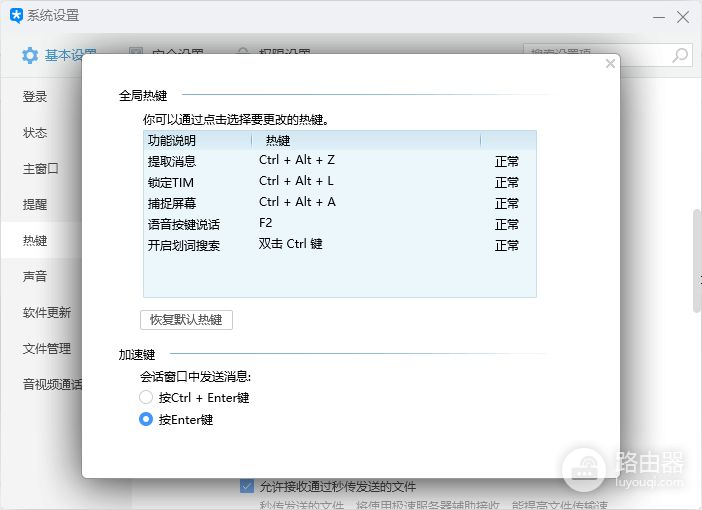Select the 按Ctrl + Enter键 radio option
Screen dimensions: 702x510
point(147,397)
